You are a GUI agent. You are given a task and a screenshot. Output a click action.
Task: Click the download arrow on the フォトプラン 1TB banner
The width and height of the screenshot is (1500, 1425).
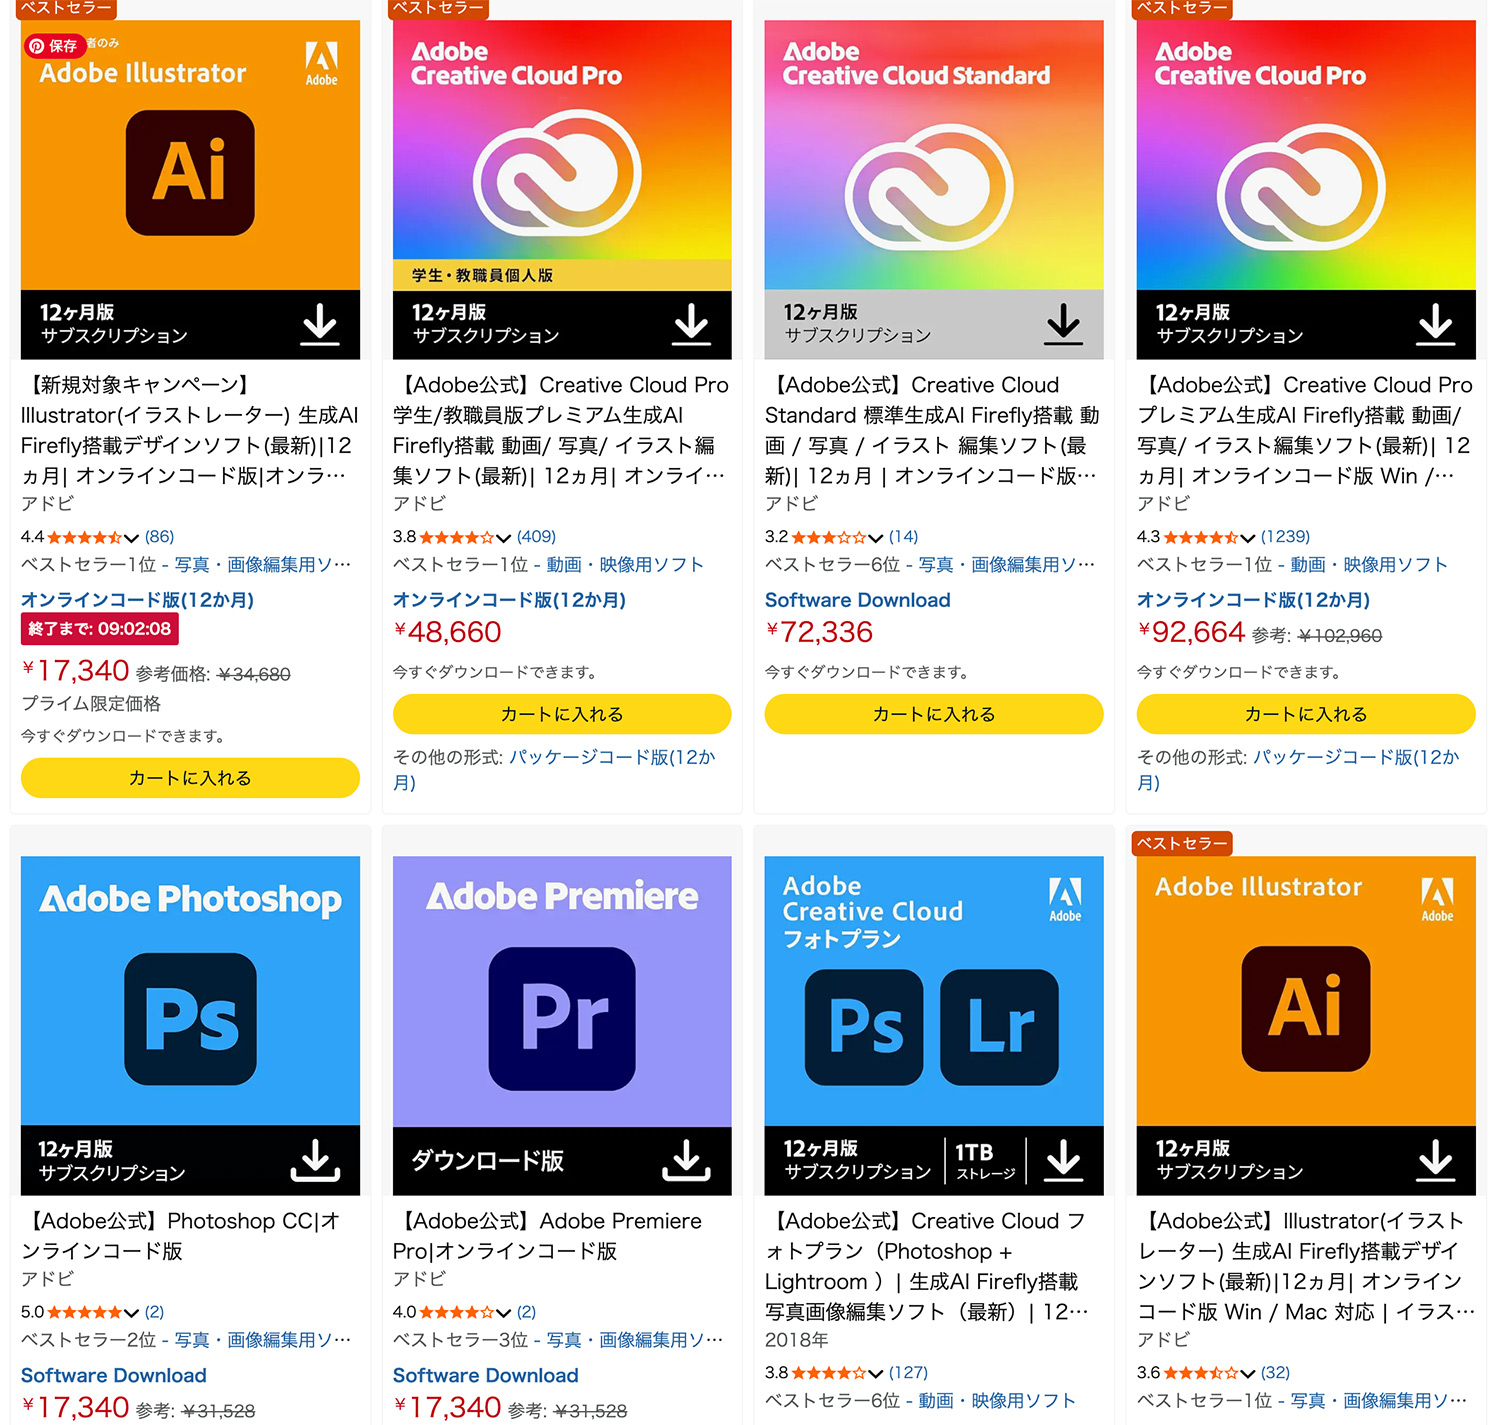click(x=1063, y=1160)
